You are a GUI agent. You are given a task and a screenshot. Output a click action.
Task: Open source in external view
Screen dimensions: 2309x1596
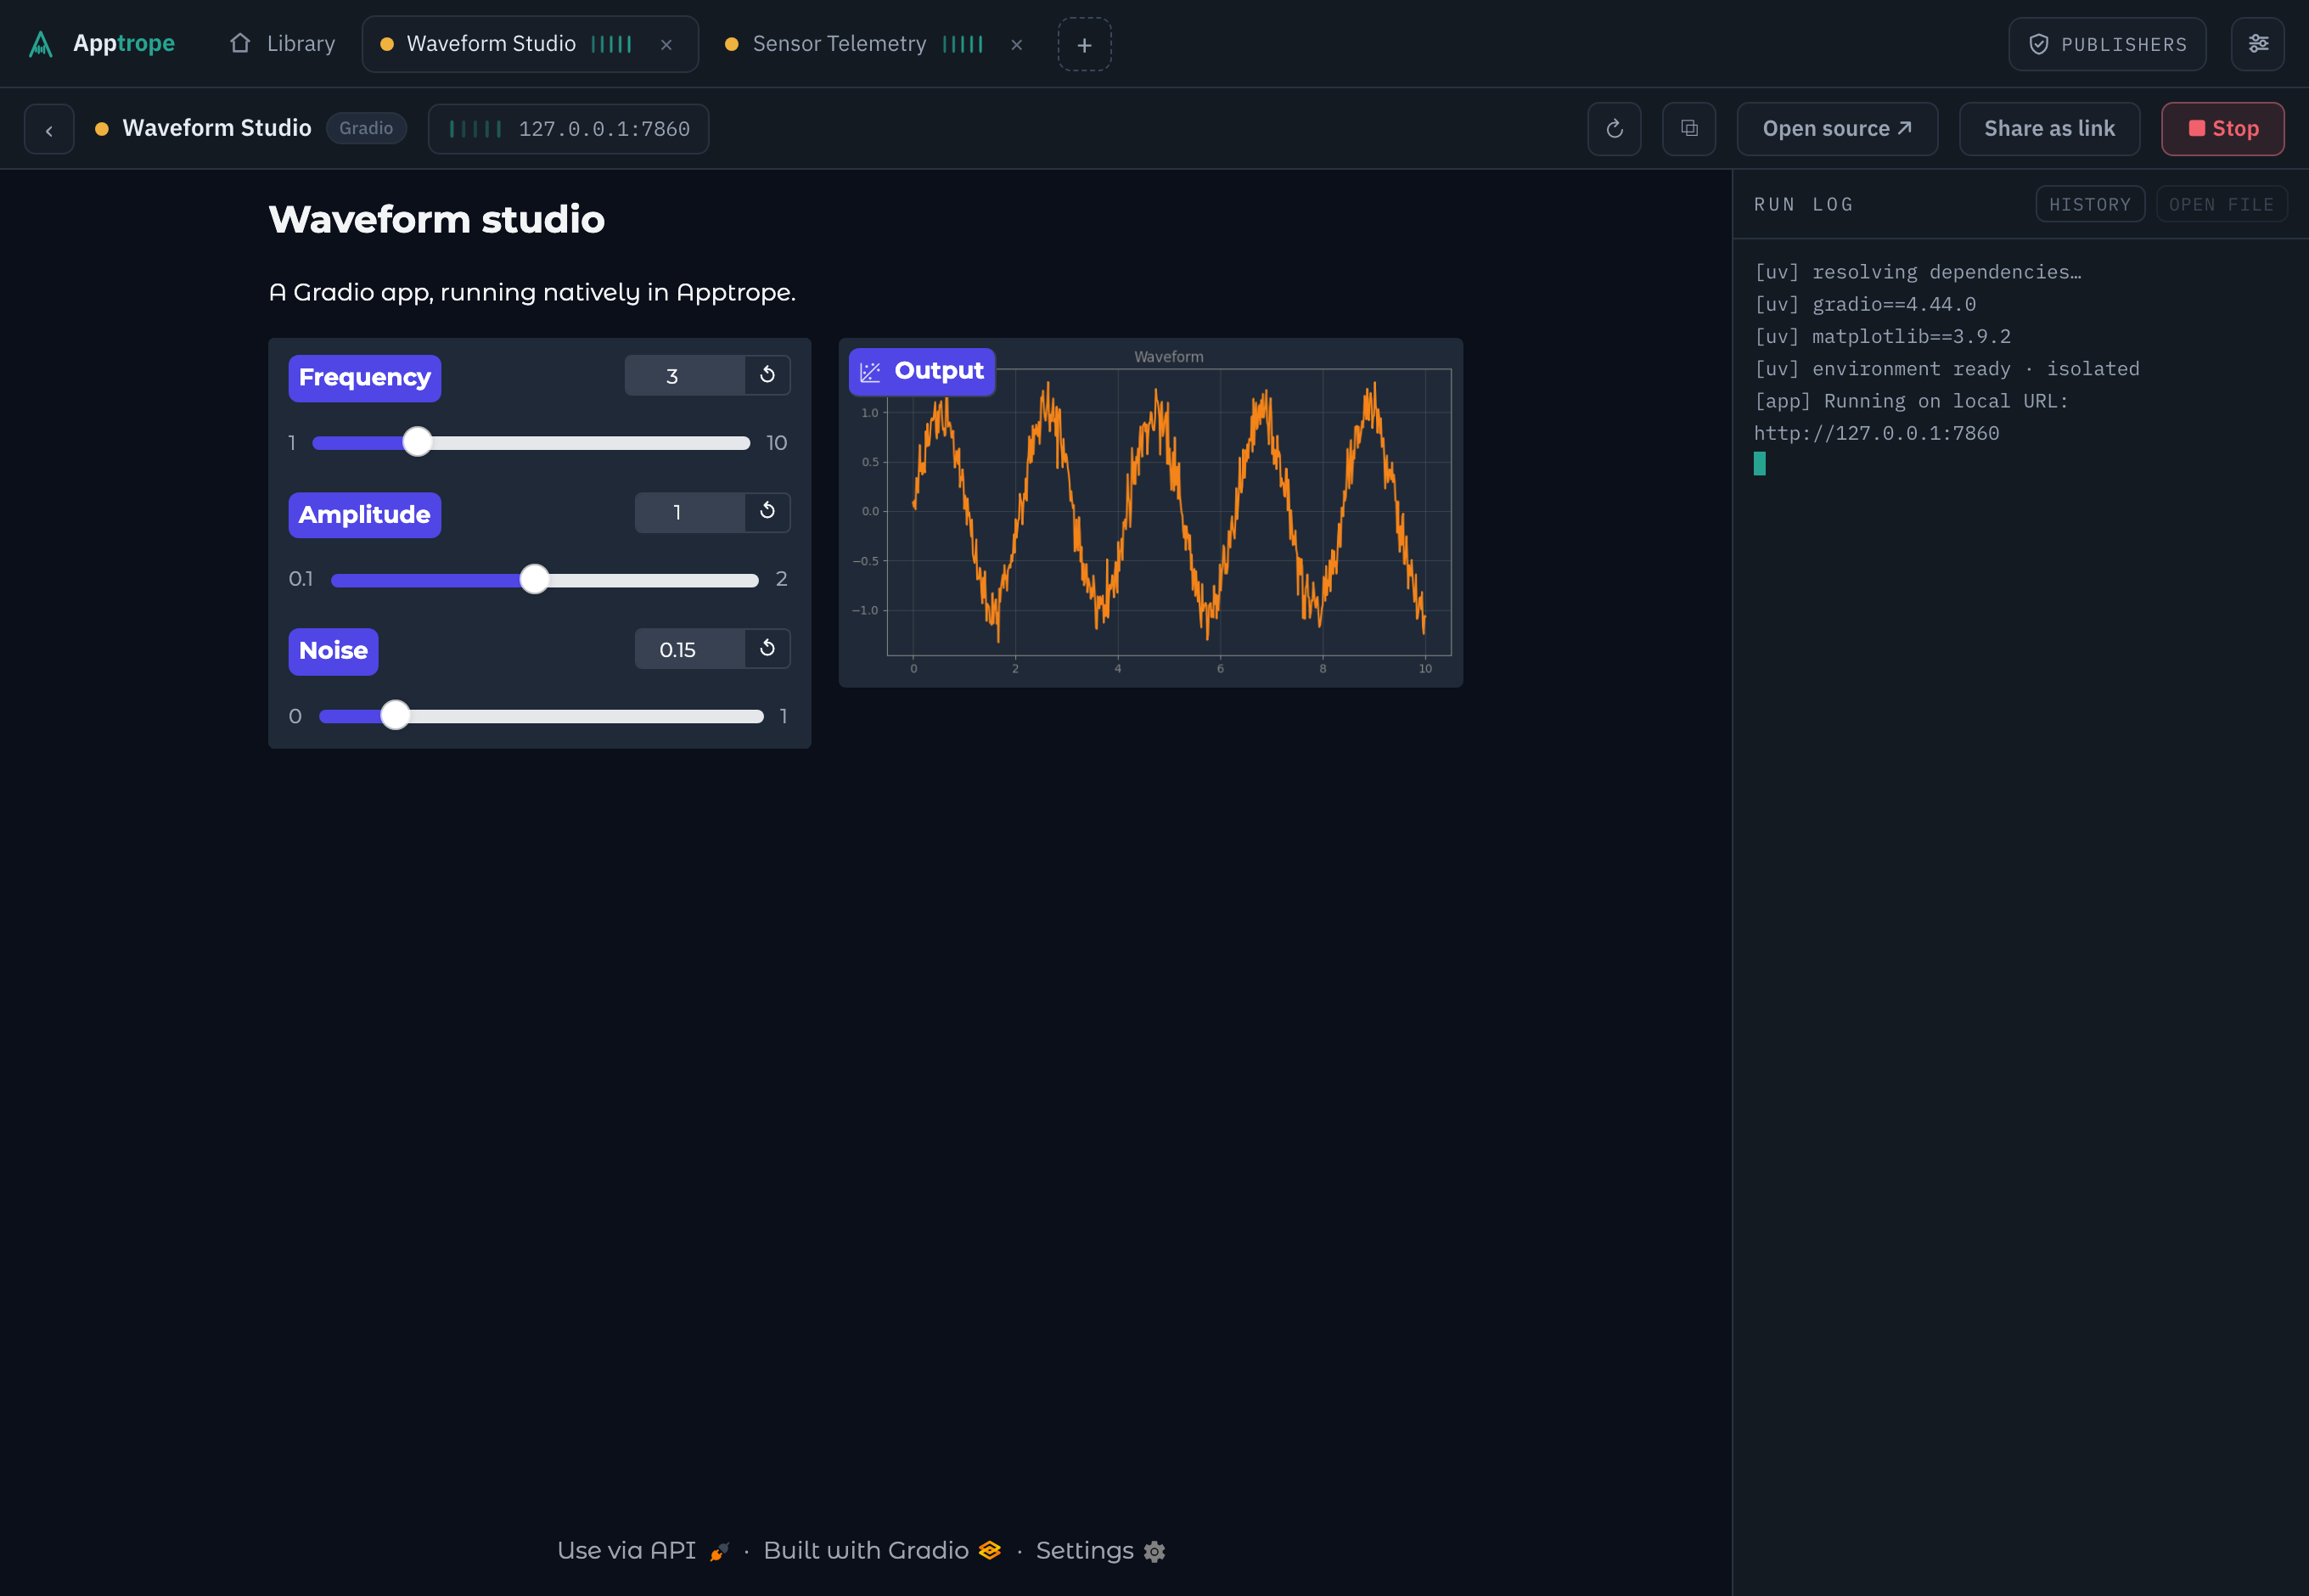click(x=1837, y=129)
